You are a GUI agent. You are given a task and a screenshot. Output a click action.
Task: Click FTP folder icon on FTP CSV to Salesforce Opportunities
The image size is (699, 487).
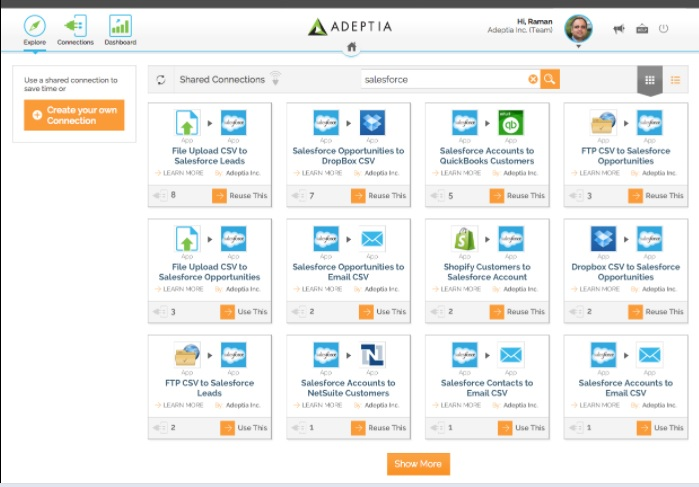tap(604, 122)
